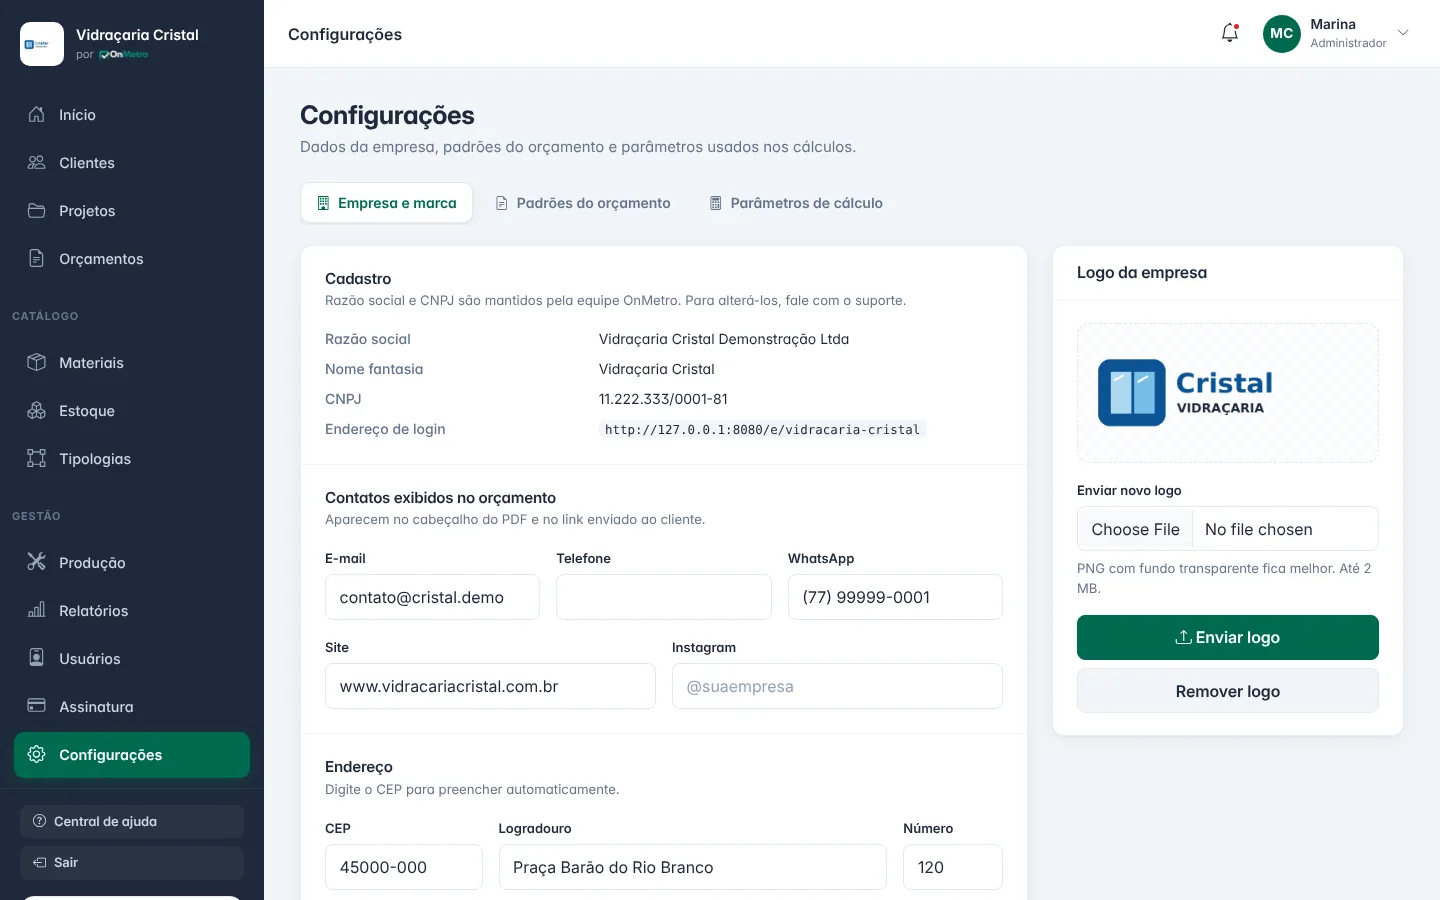Expand the Marina user menu chevron
Image resolution: width=1440 pixels, height=900 pixels.
(x=1403, y=33)
